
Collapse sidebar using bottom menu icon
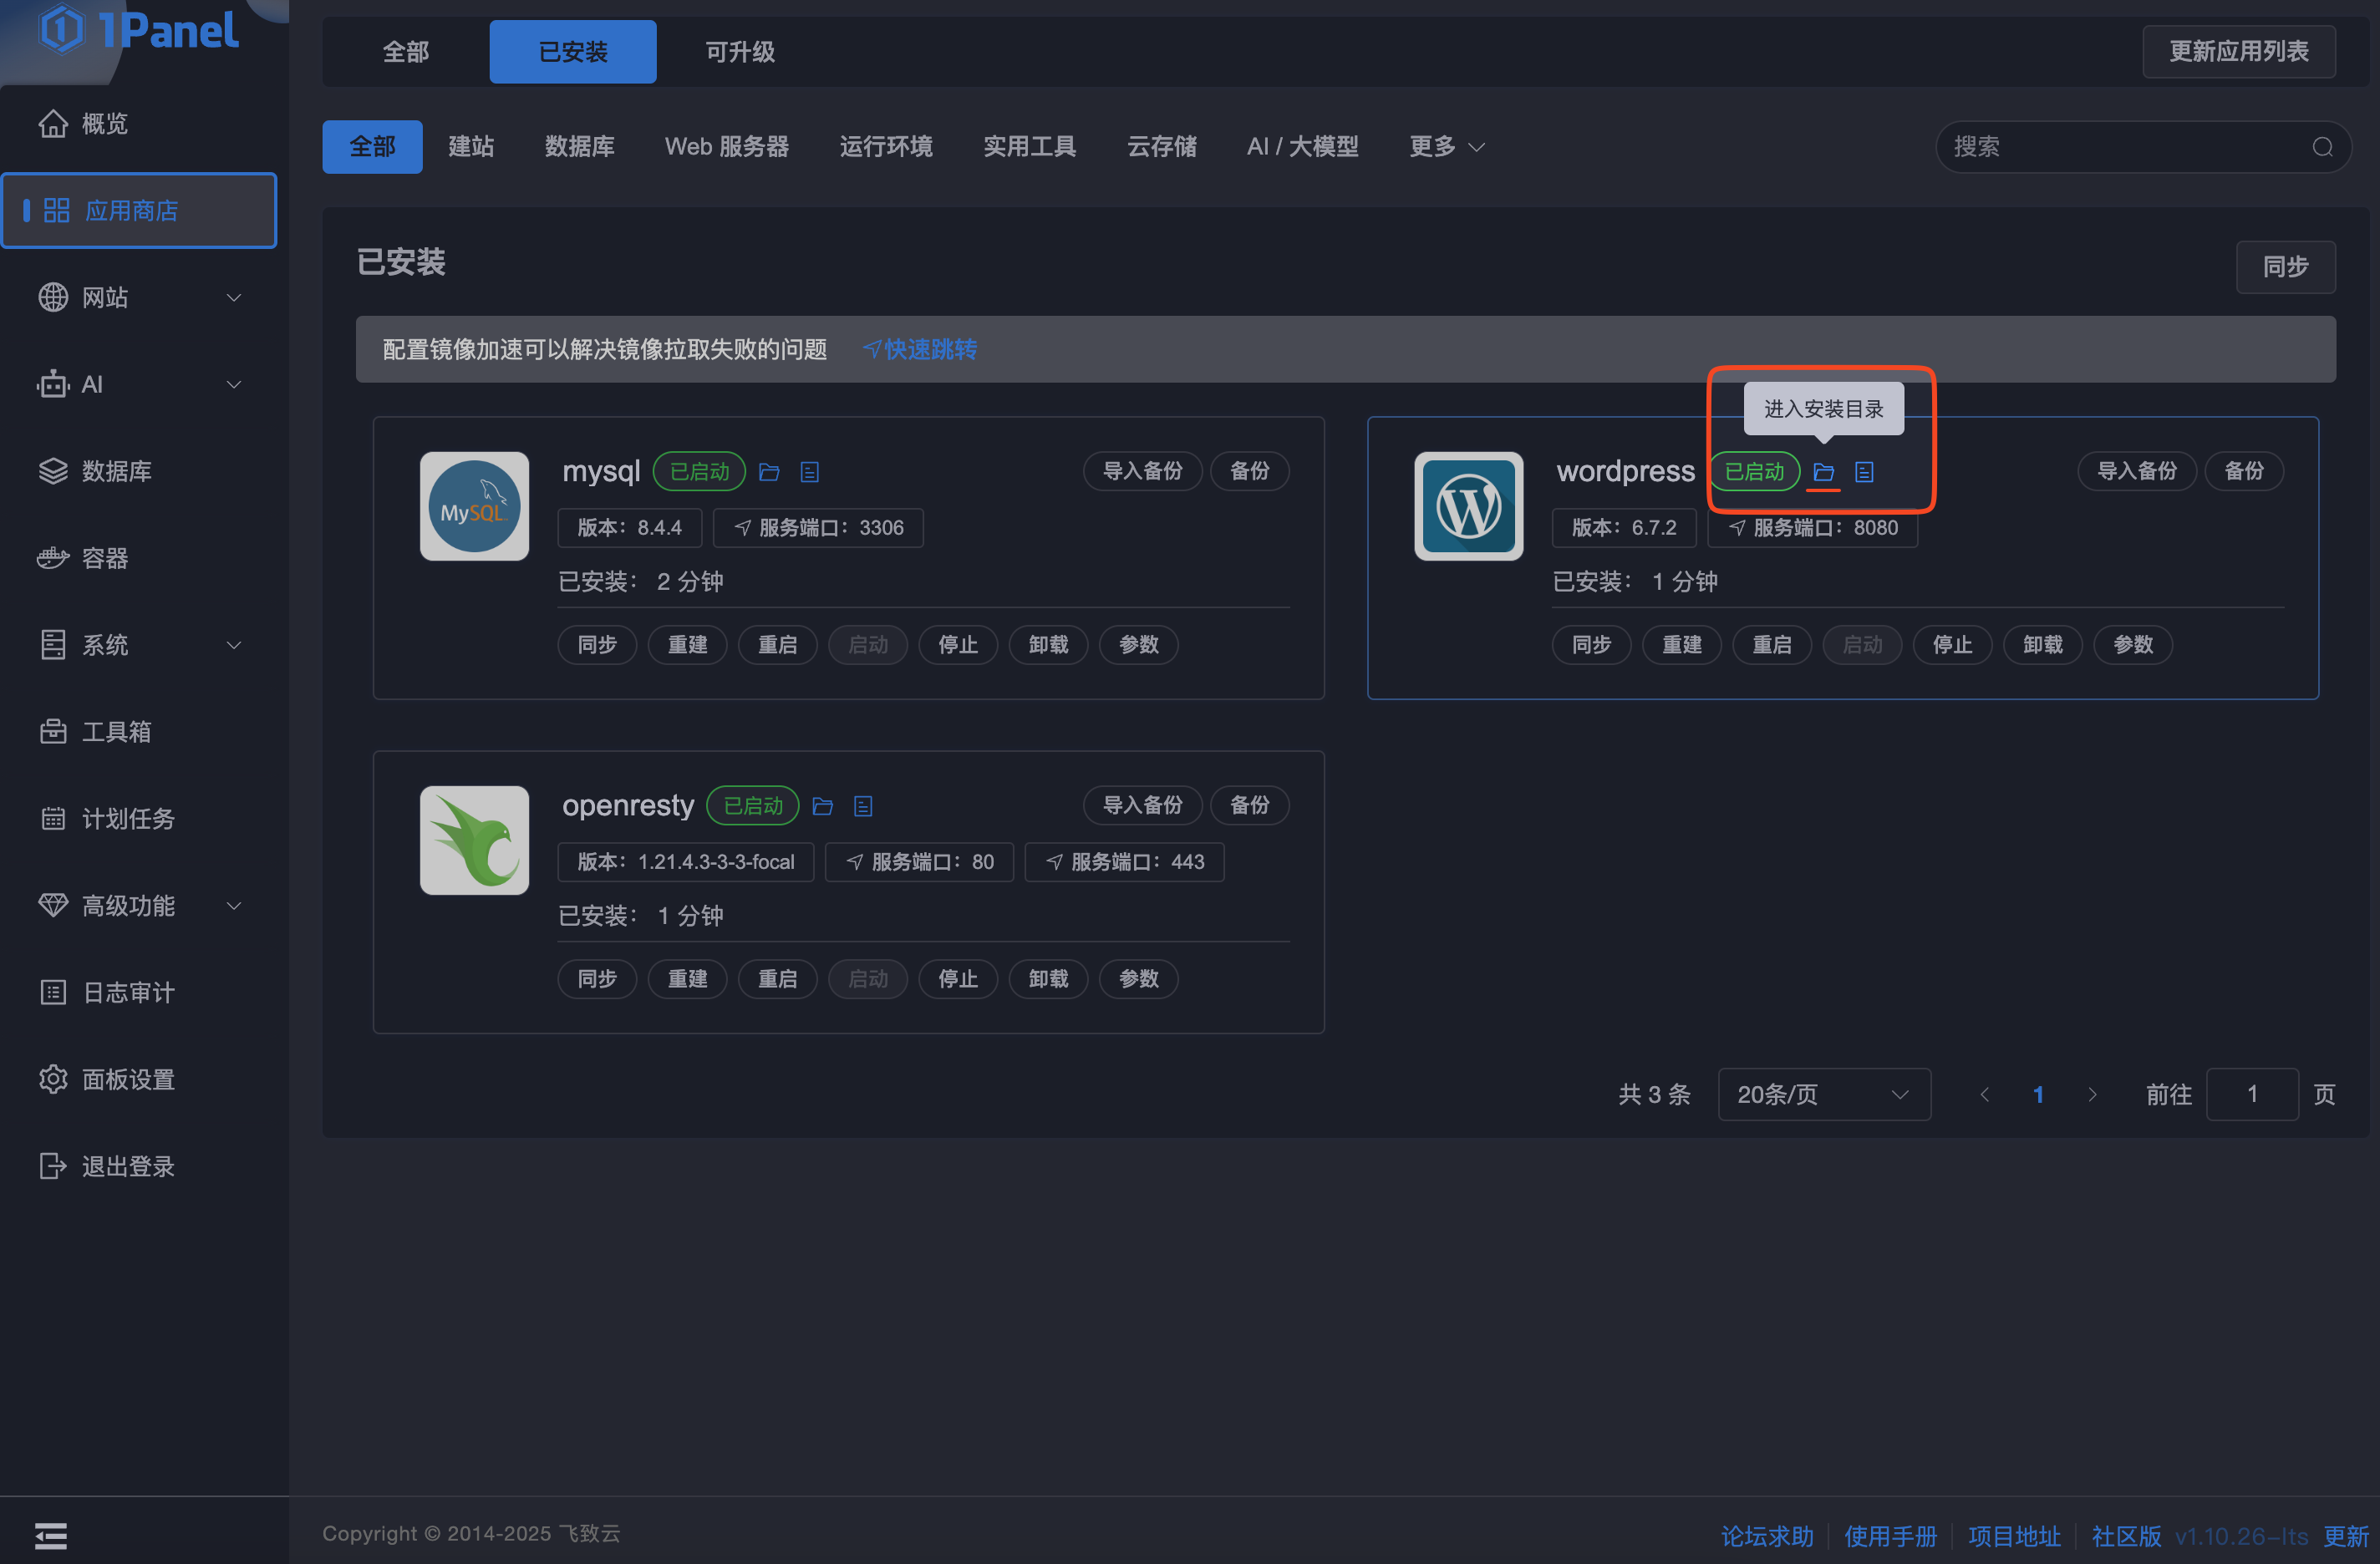[x=51, y=1535]
